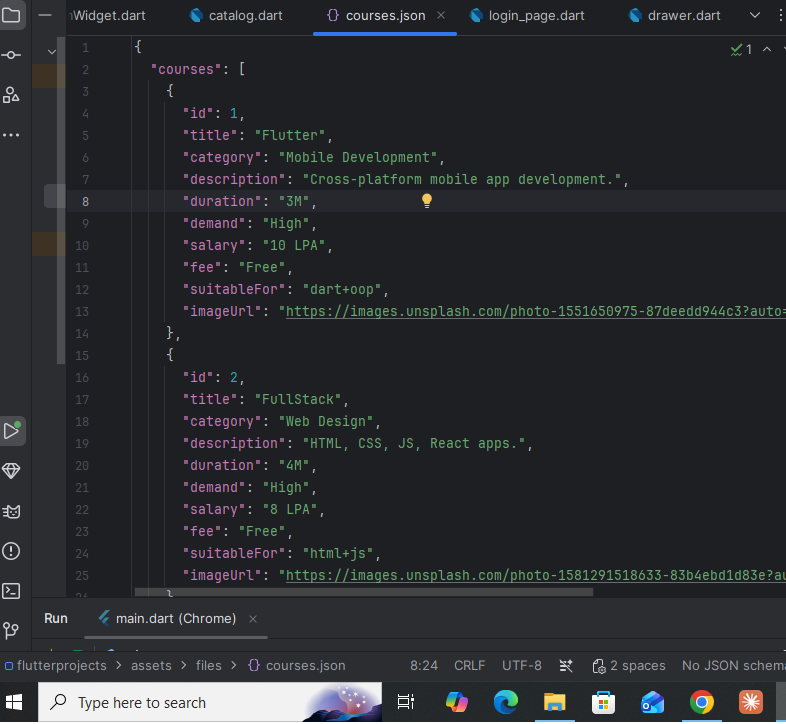This screenshot has height=724, width=786.
Task: Open Microsoft Edge from the taskbar
Action: [506, 702]
